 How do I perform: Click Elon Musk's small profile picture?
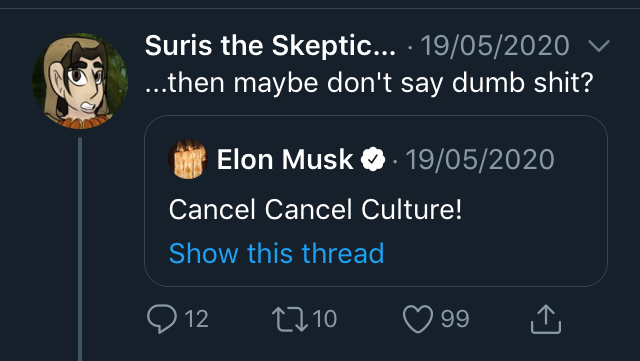(x=188, y=159)
